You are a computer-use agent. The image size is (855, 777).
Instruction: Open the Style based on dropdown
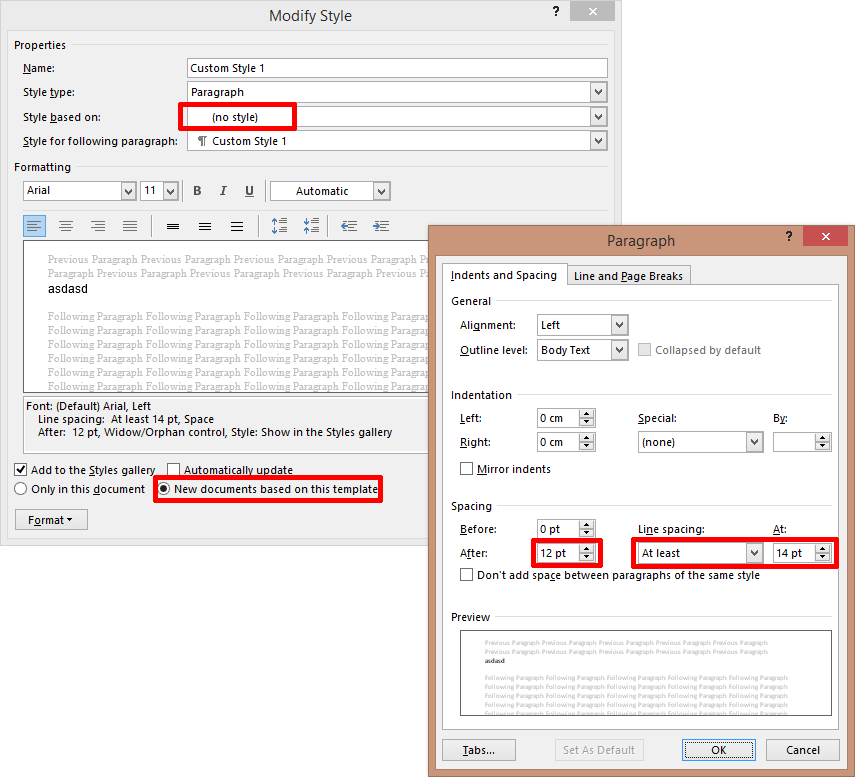[597, 116]
